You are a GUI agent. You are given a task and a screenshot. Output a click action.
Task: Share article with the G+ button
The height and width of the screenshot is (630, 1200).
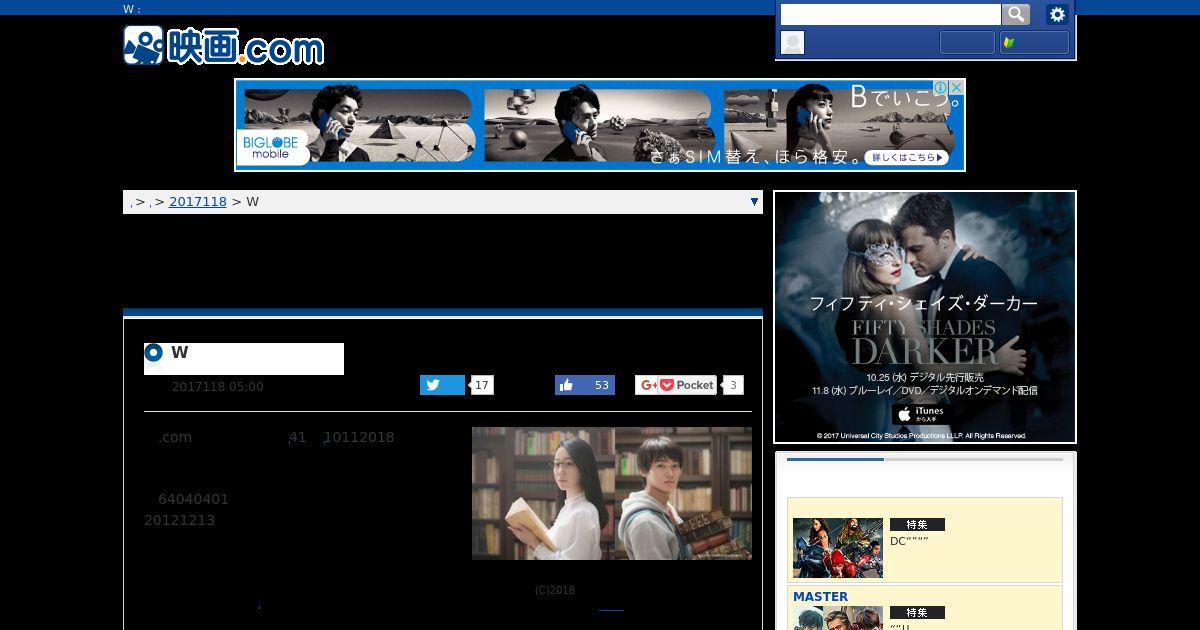(x=647, y=385)
